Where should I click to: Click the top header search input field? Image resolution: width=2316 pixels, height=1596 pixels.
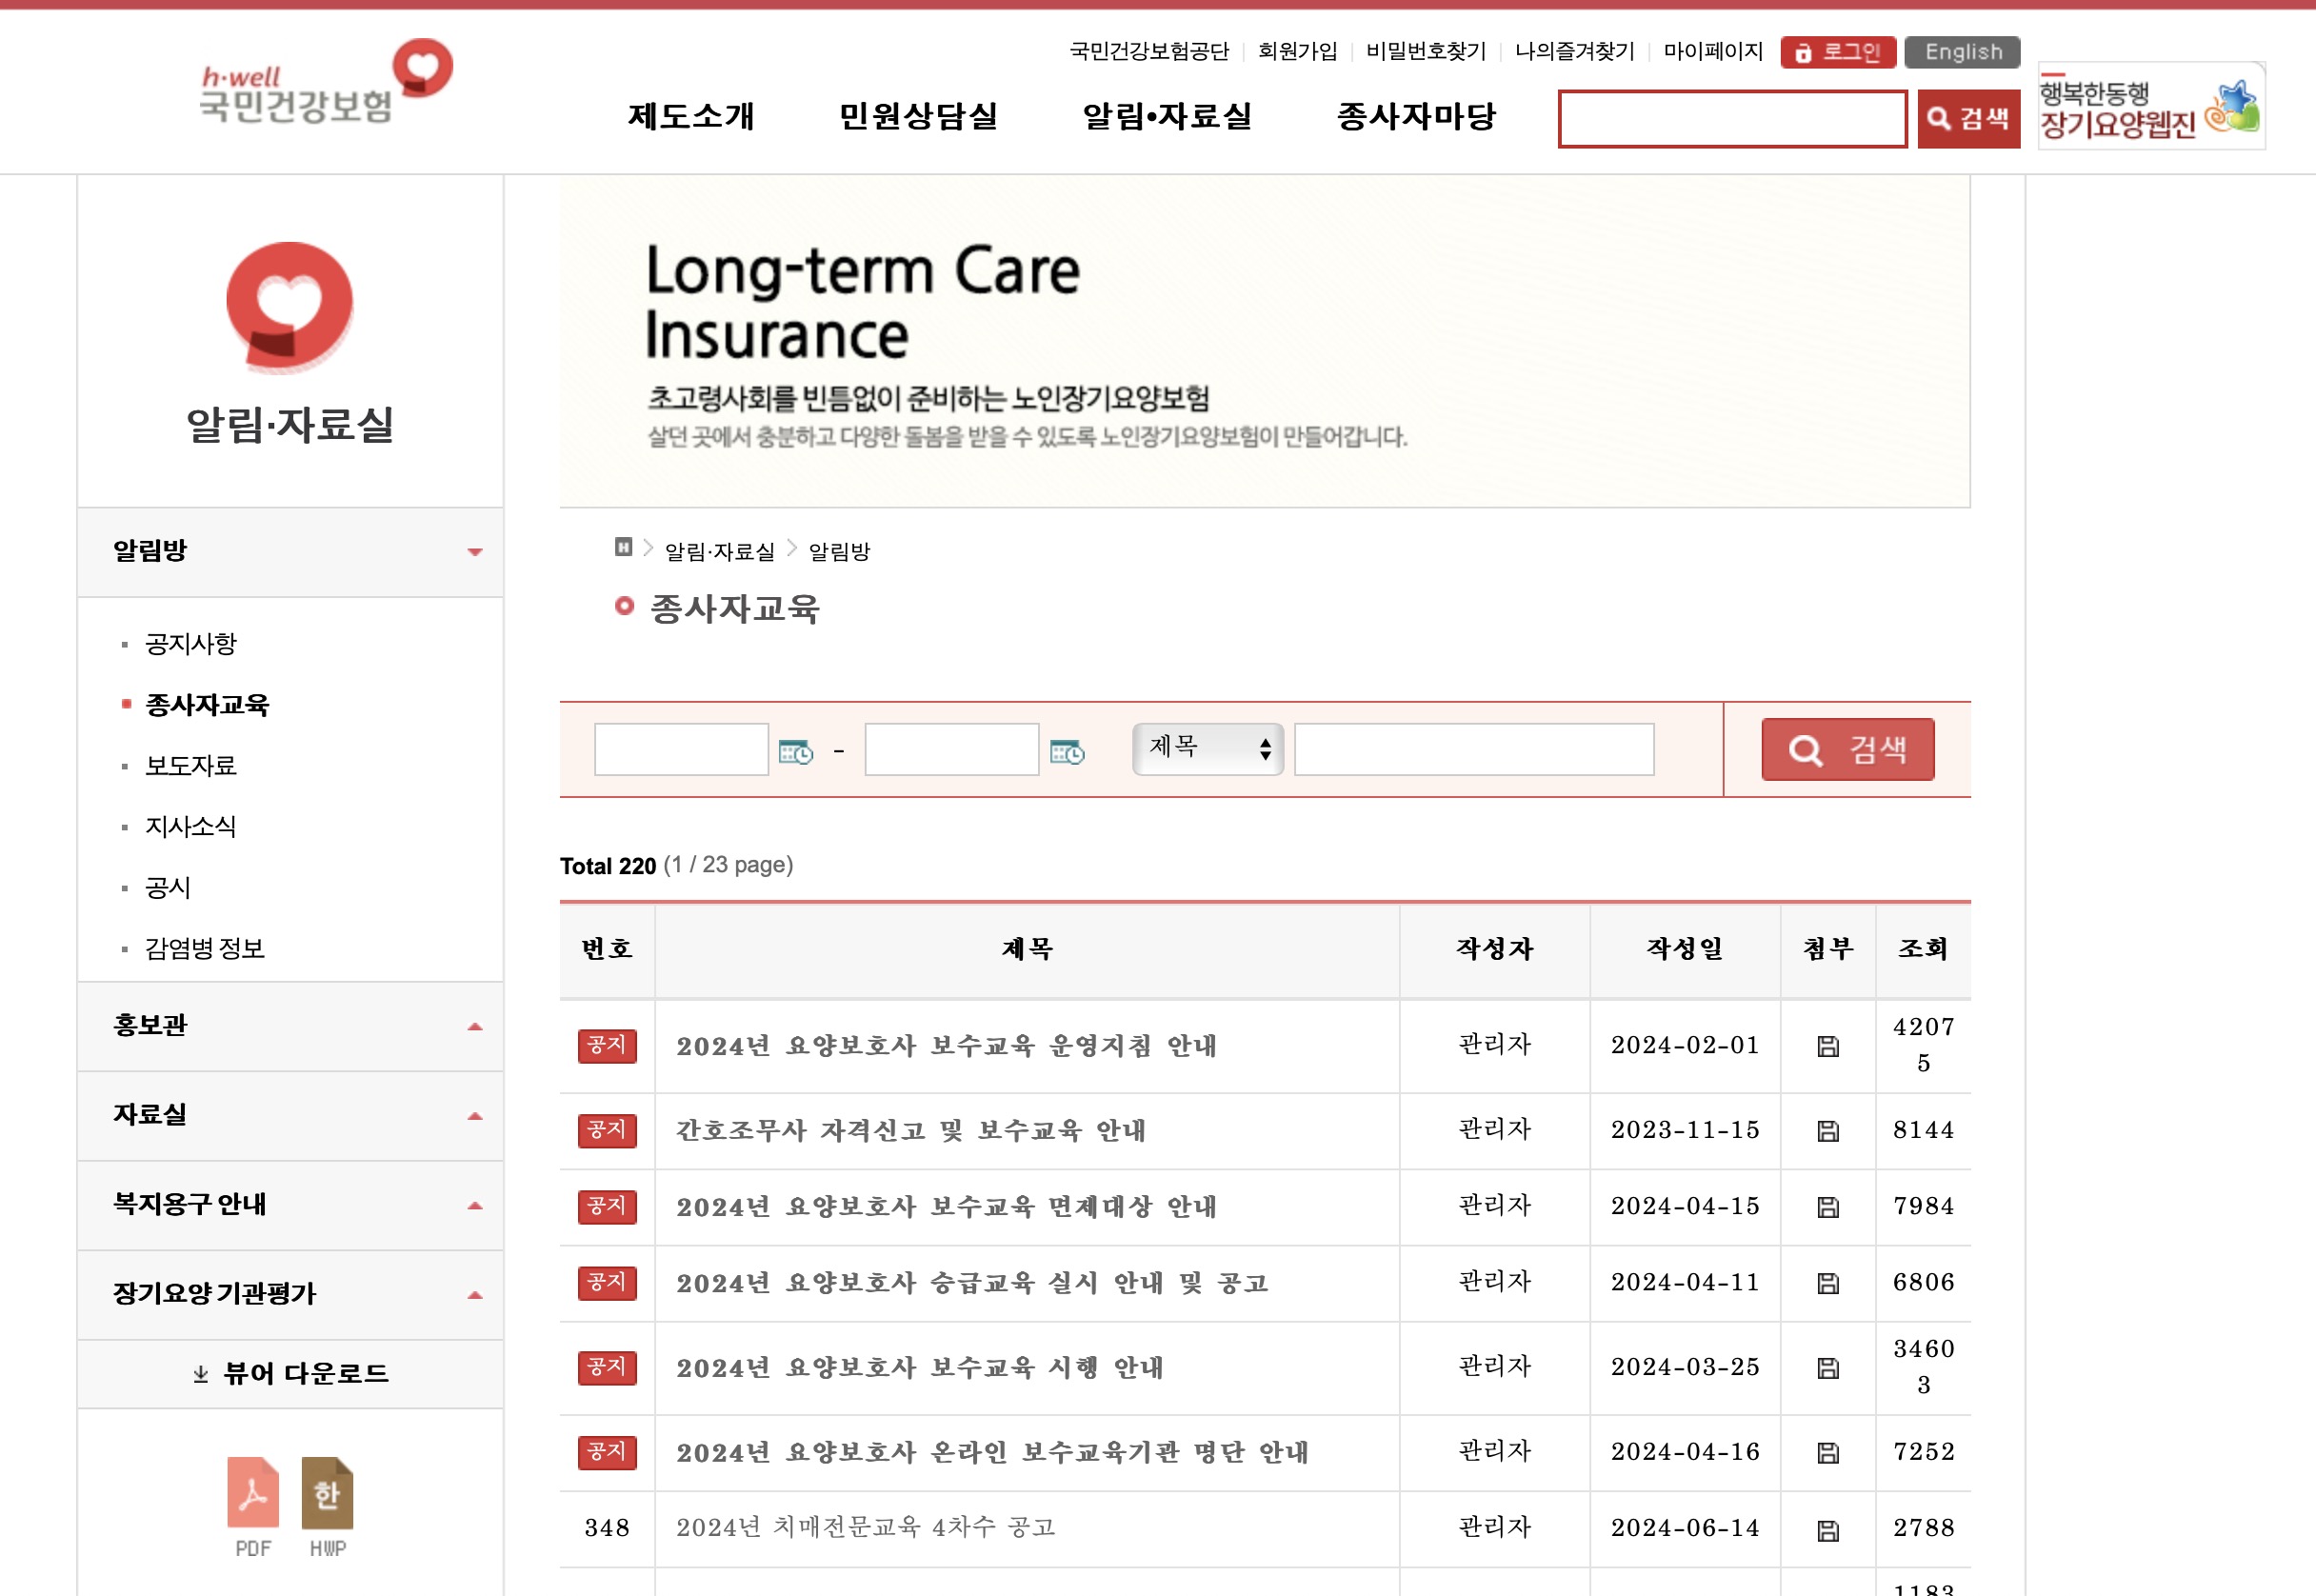coord(1732,119)
